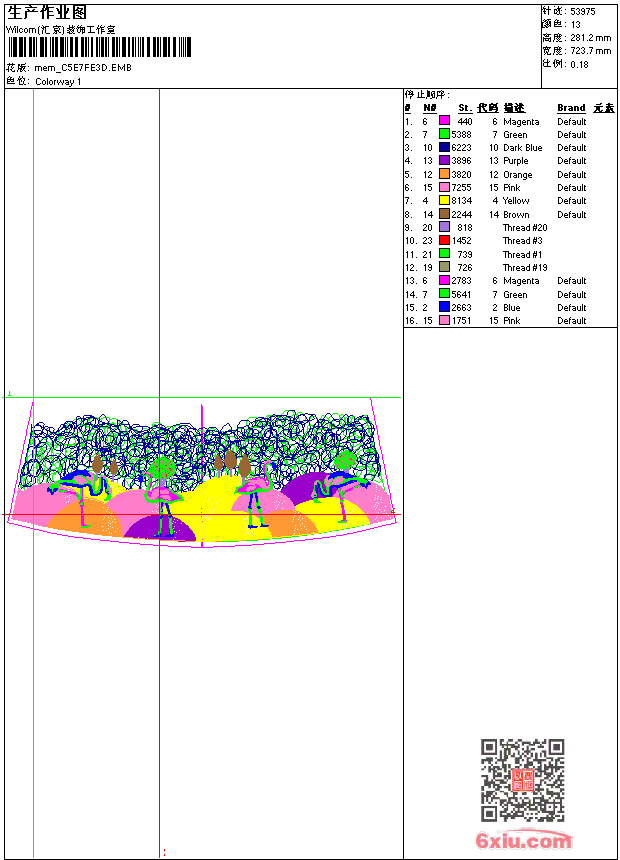Click the Brand column header
Viewport: 620px width, 860px height.
(571, 108)
